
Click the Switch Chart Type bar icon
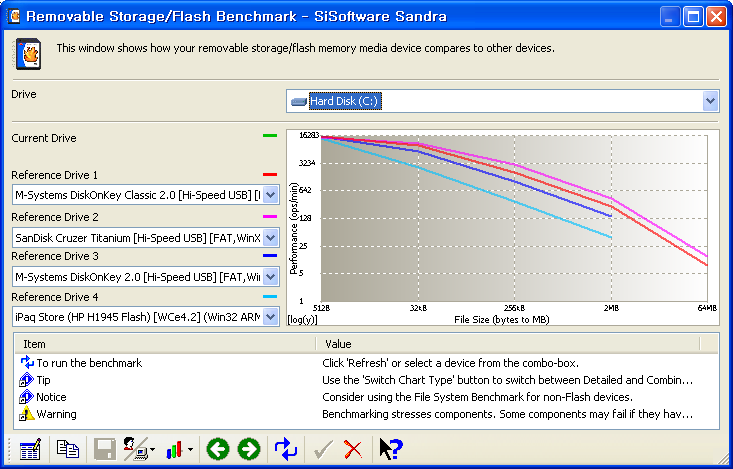(x=174, y=449)
